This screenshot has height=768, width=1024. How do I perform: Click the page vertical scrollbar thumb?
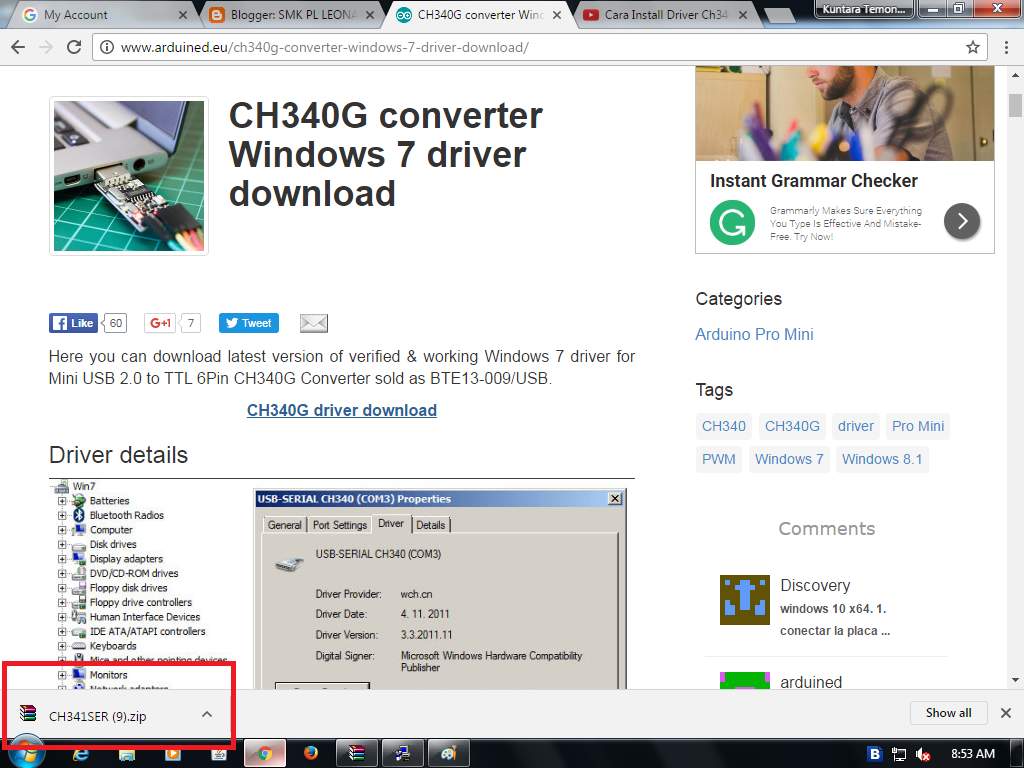click(1015, 105)
